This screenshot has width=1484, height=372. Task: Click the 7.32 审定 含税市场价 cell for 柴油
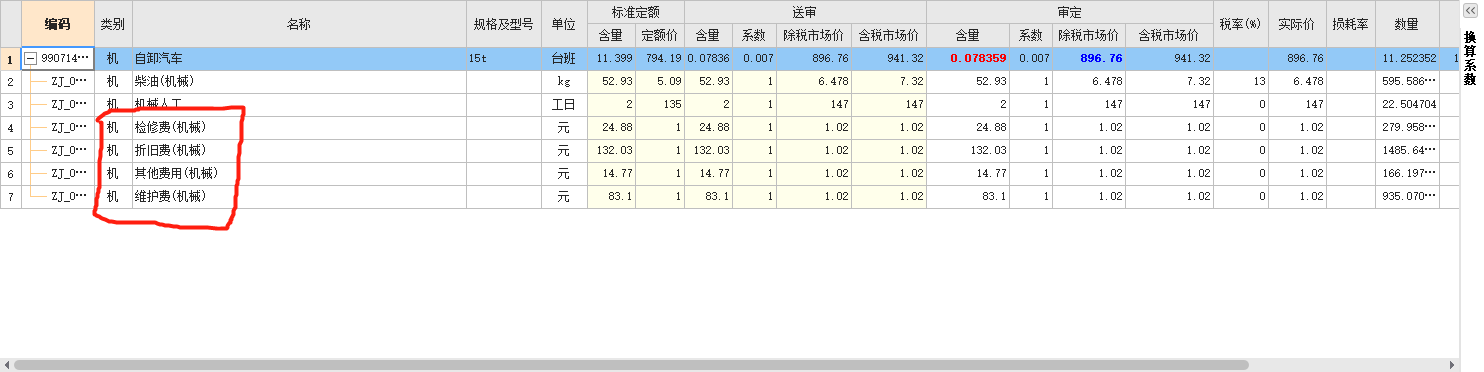click(x=1168, y=81)
